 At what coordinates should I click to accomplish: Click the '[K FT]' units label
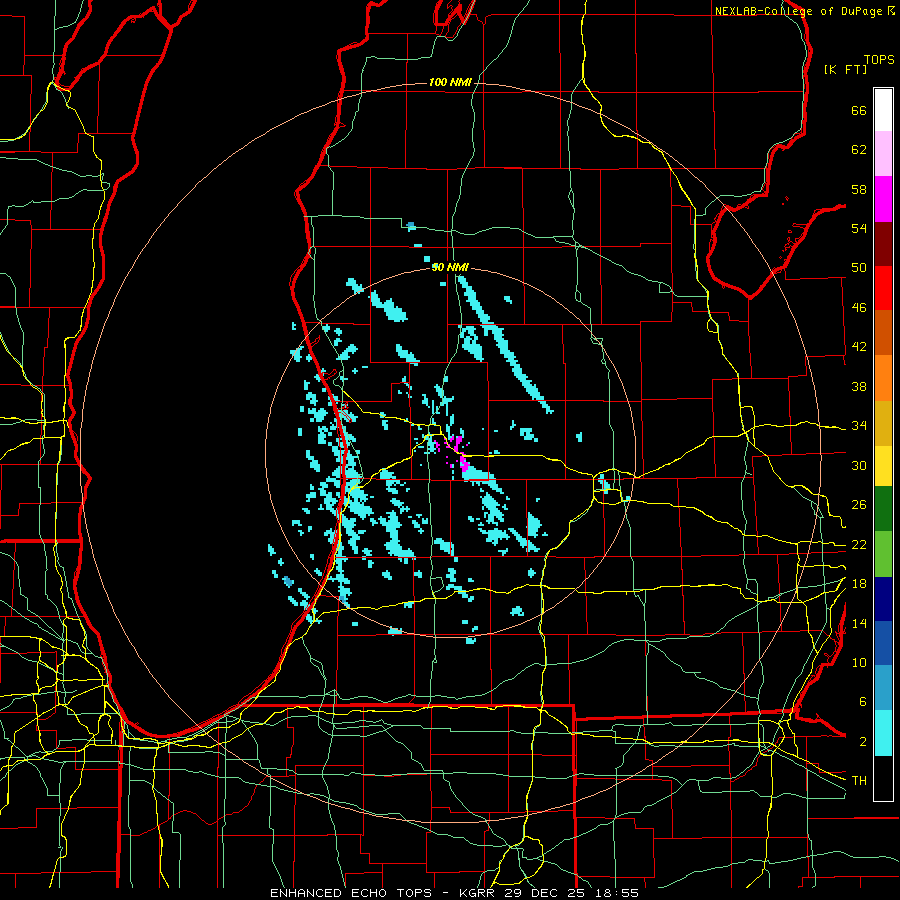click(x=845, y=69)
